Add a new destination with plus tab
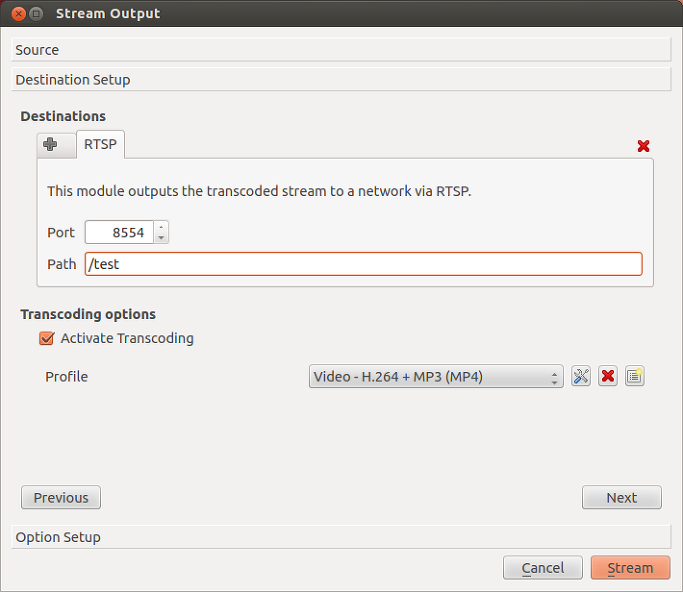Image resolution: width=683 pixels, height=592 pixels. point(57,145)
